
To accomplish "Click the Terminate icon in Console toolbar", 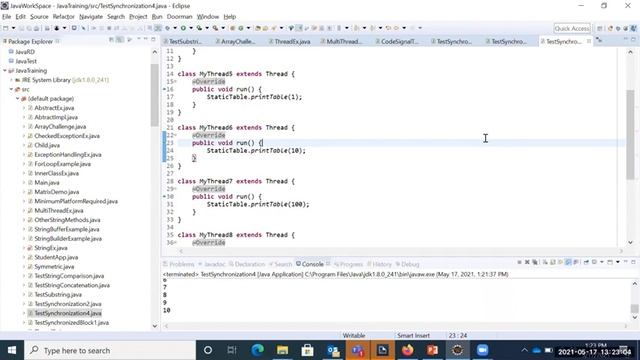I will pyautogui.click(x=520, y=262).
